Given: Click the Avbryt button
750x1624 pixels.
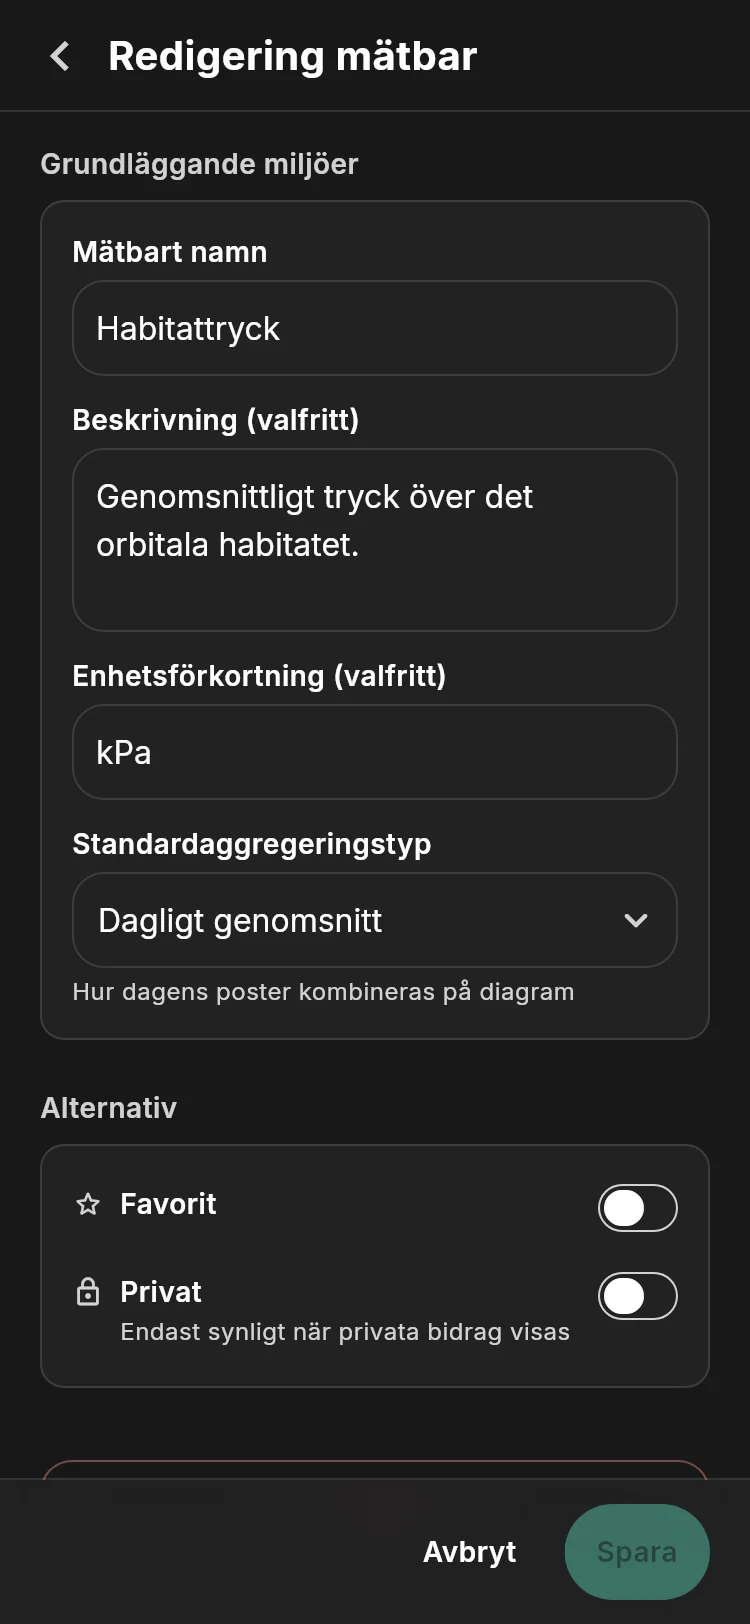Looking at the screenshot, I should click(x=470, y=1552).
